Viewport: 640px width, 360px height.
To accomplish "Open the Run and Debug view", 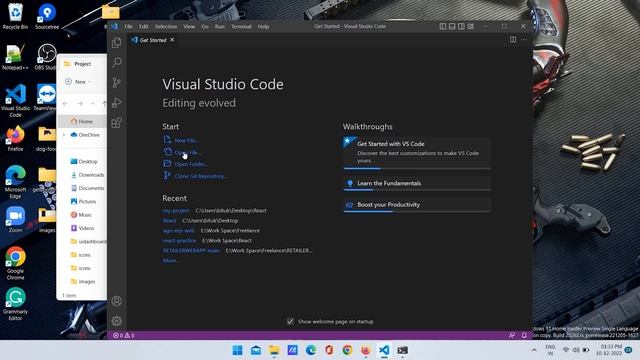I will [117, 102].
